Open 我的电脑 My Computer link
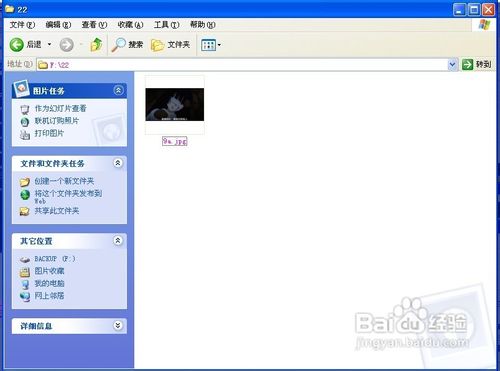The image size is (500, 371). [49, 283]
